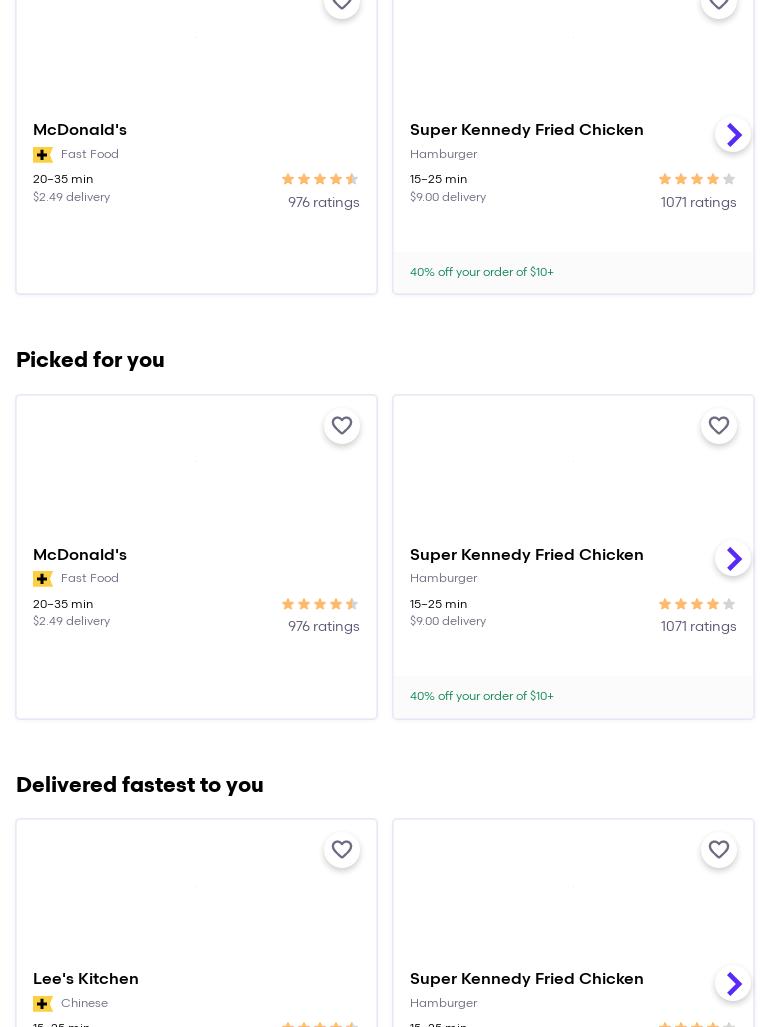Open McDonald's name link in Picked for you

[80, 555]
